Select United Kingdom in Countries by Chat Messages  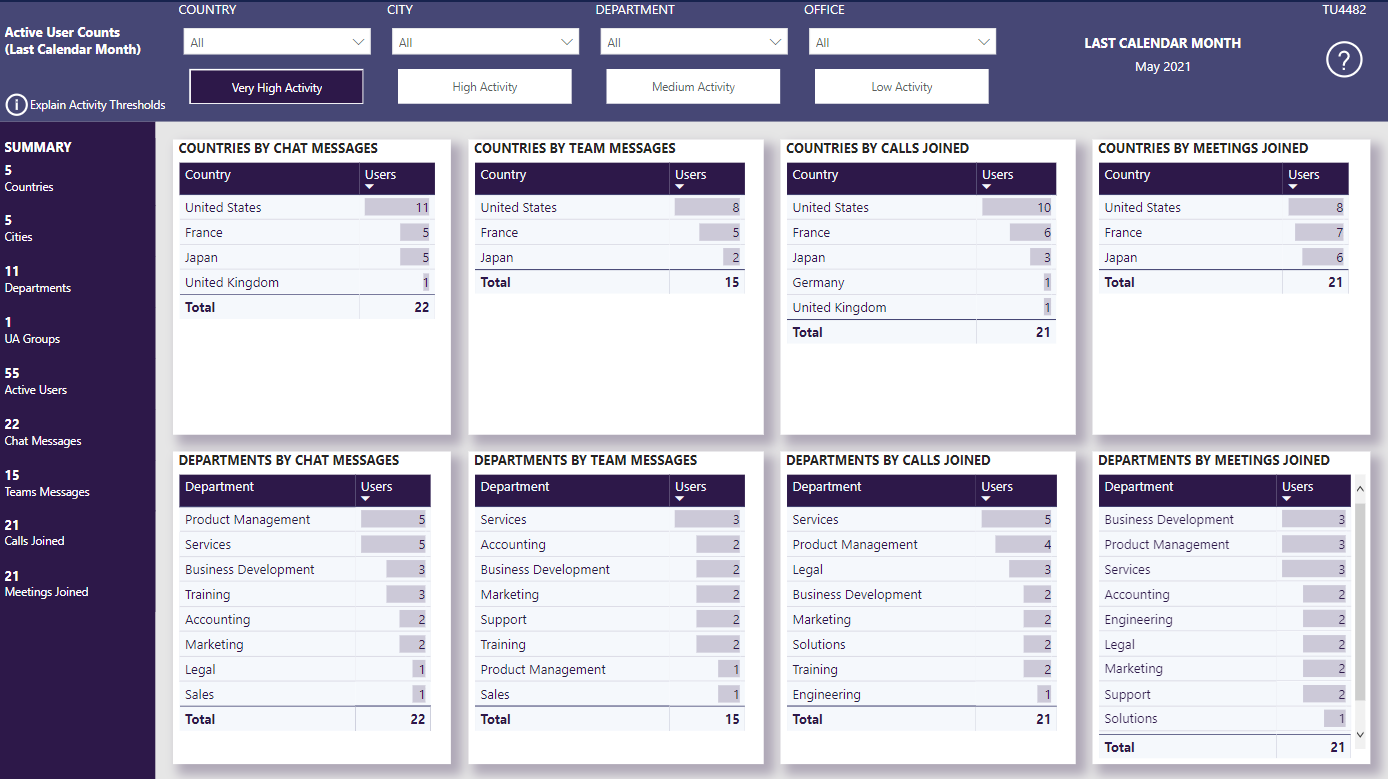pyautogui.click(x=307, y=283)
